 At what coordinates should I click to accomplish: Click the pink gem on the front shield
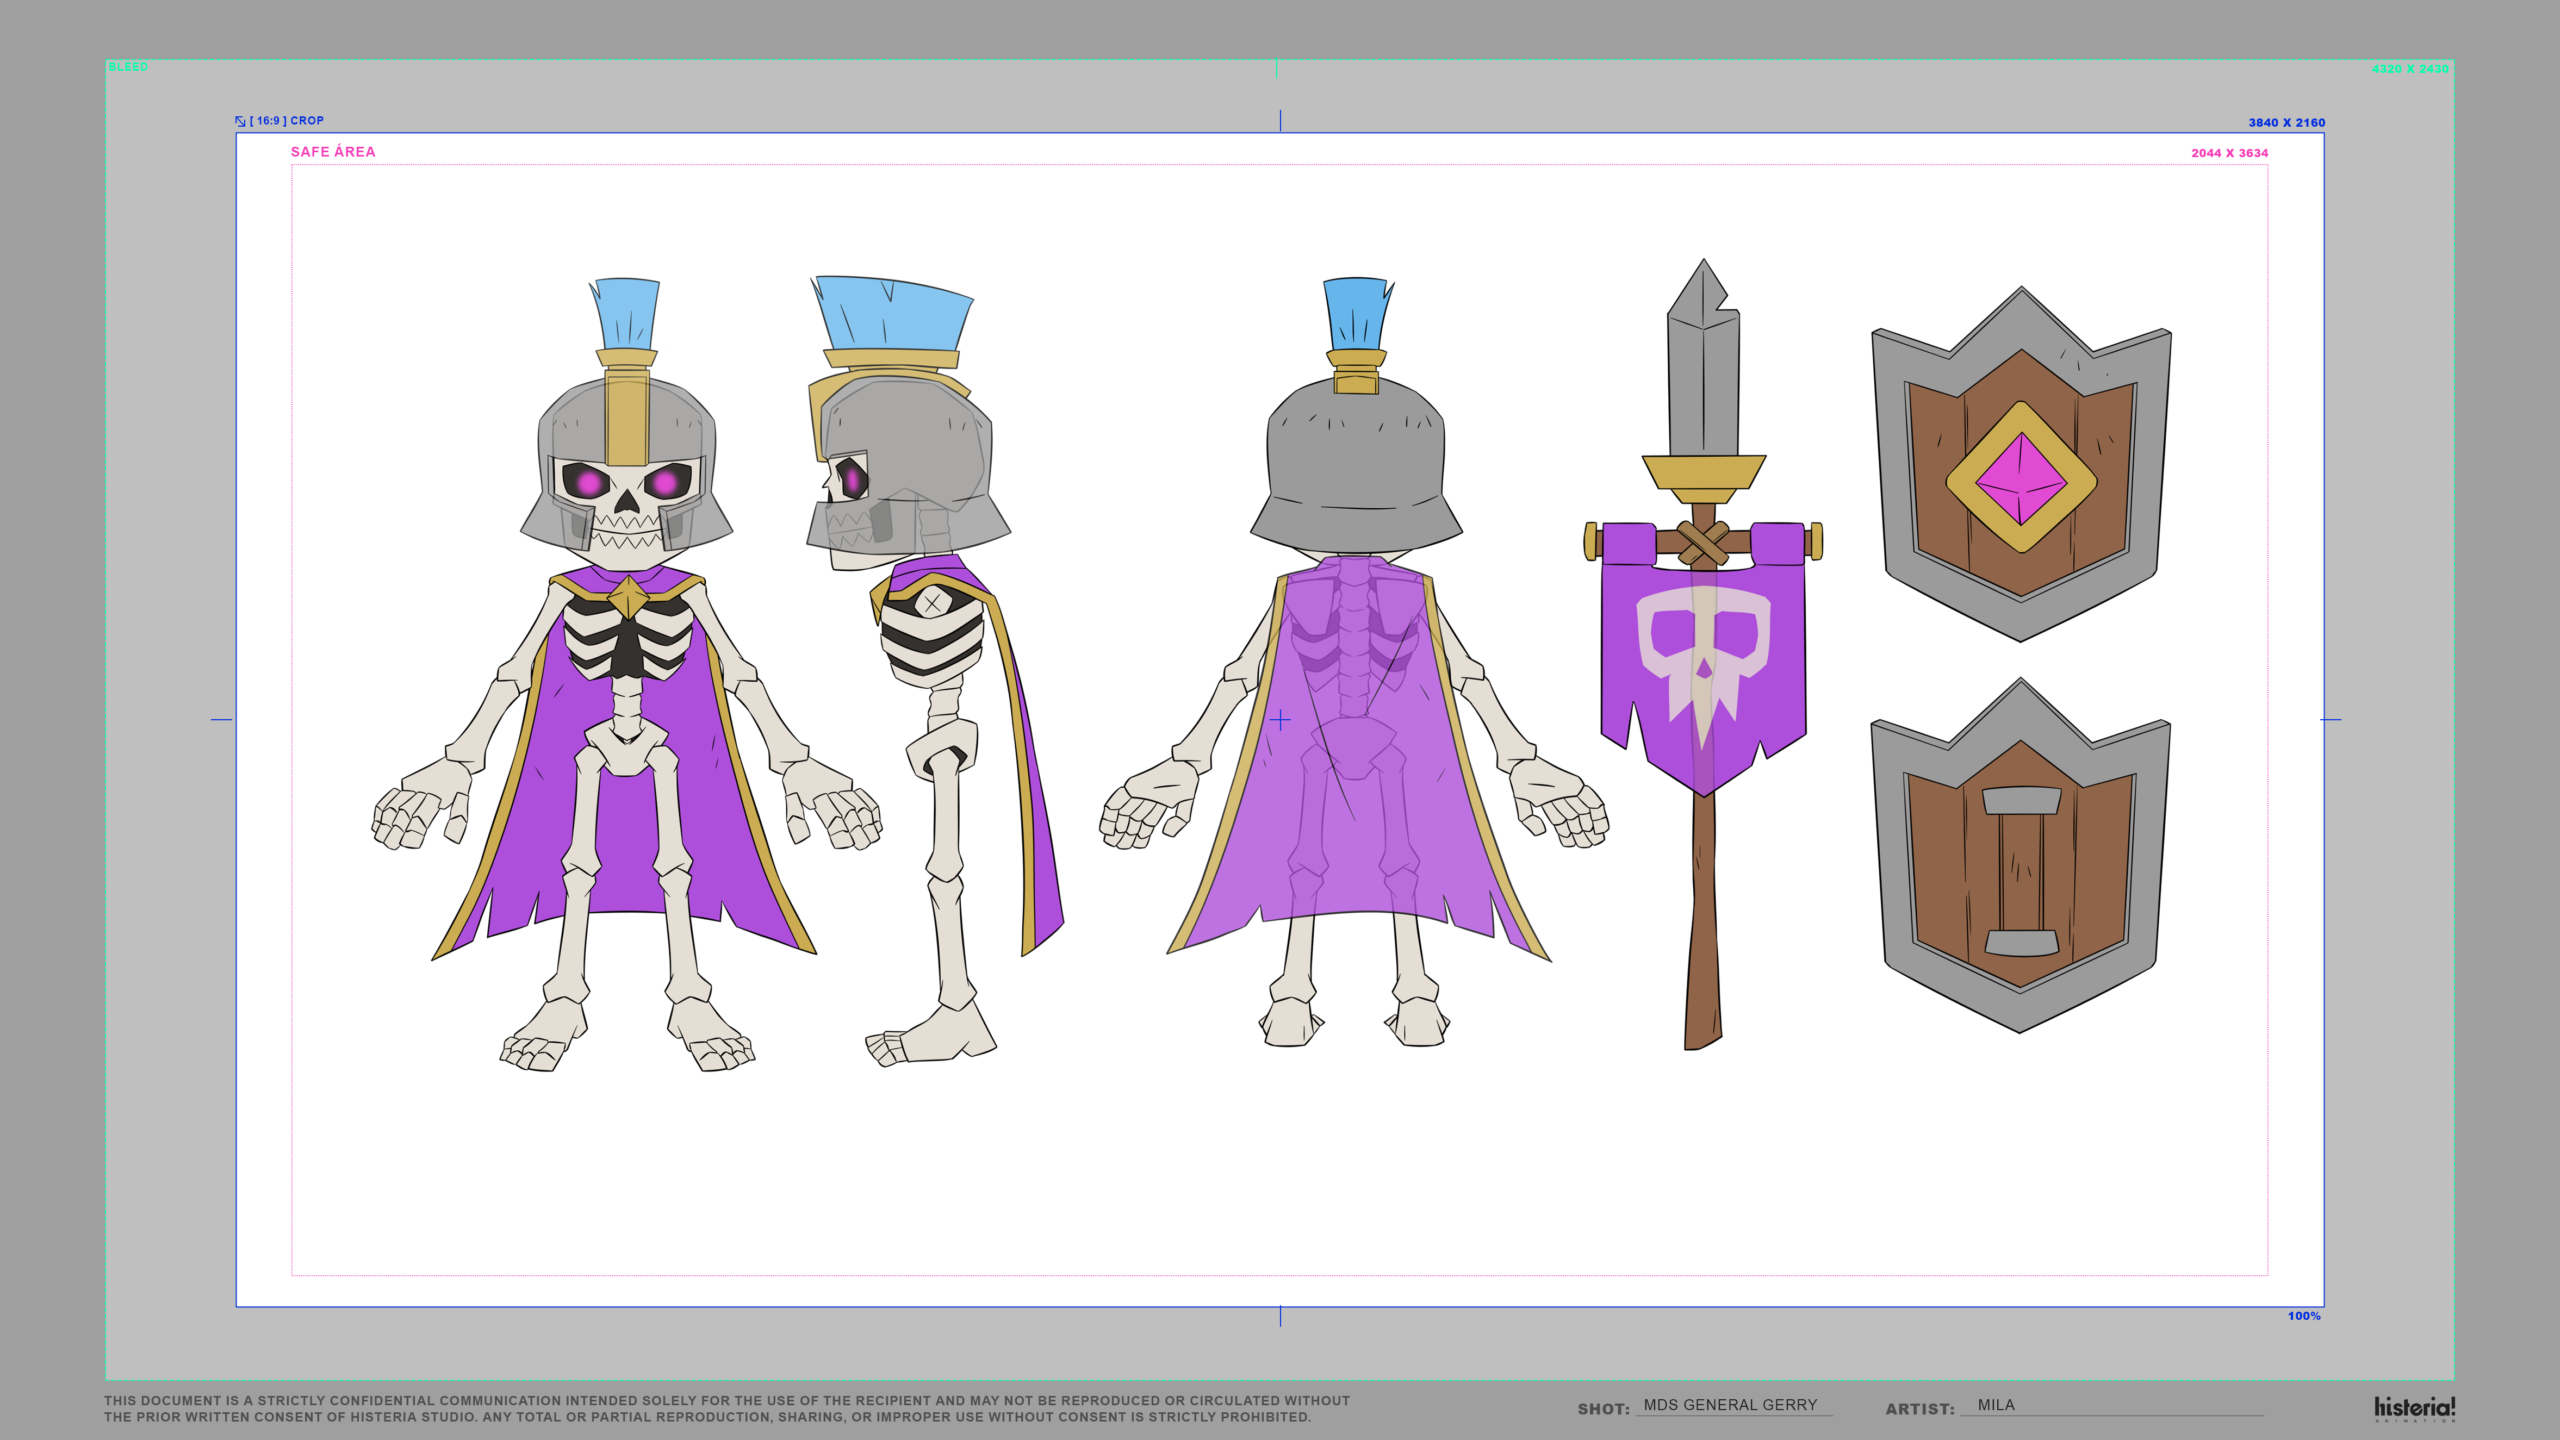(x=2021, y=479)
